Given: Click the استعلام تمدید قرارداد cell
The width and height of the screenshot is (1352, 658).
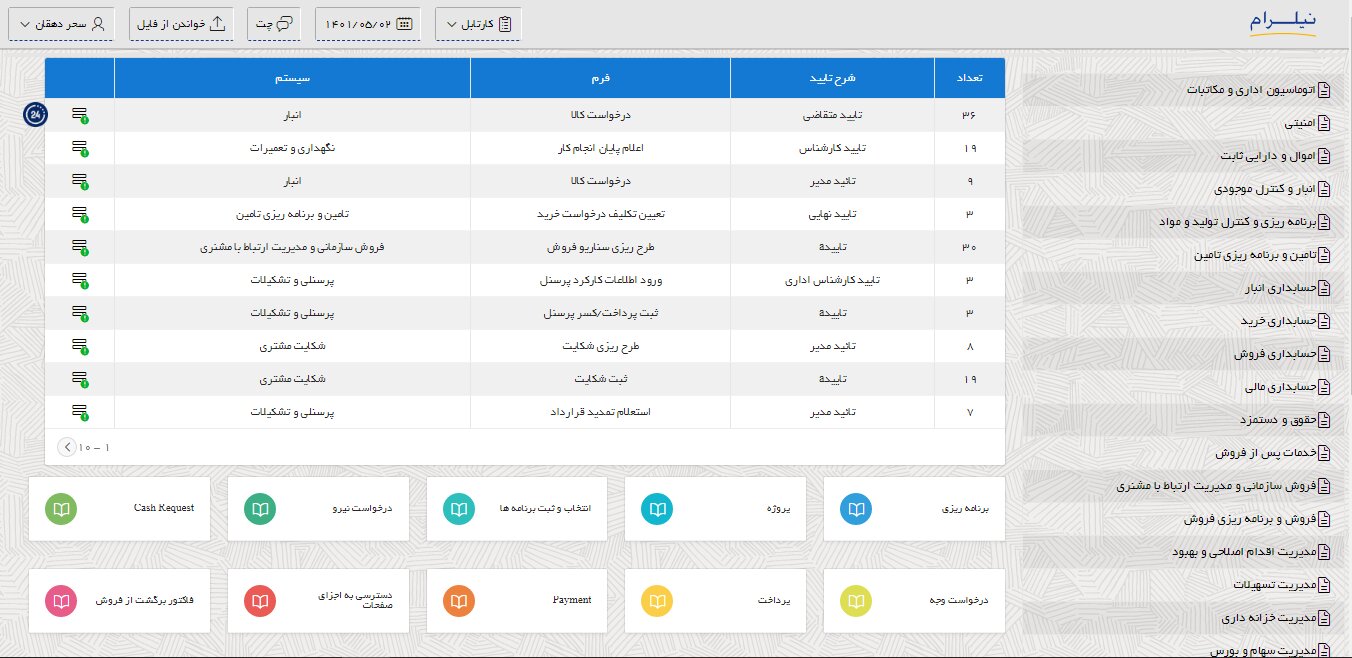Looking at the screenshot, I should [x=600, y=412].
